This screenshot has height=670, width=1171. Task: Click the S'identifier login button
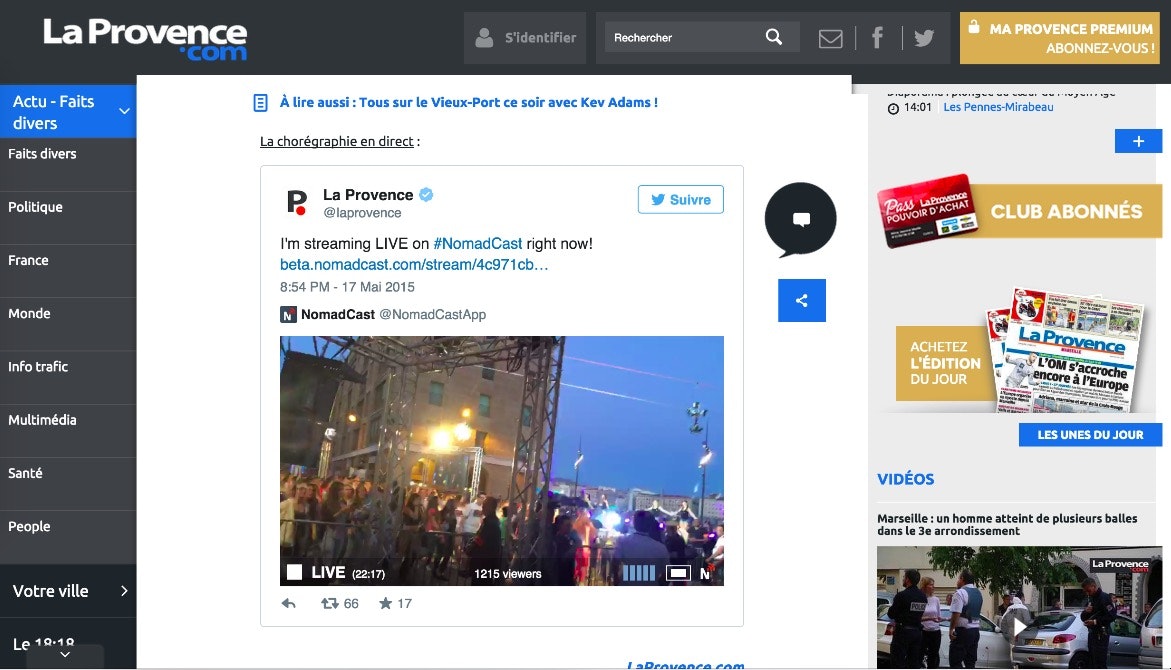tap(525, 38)
